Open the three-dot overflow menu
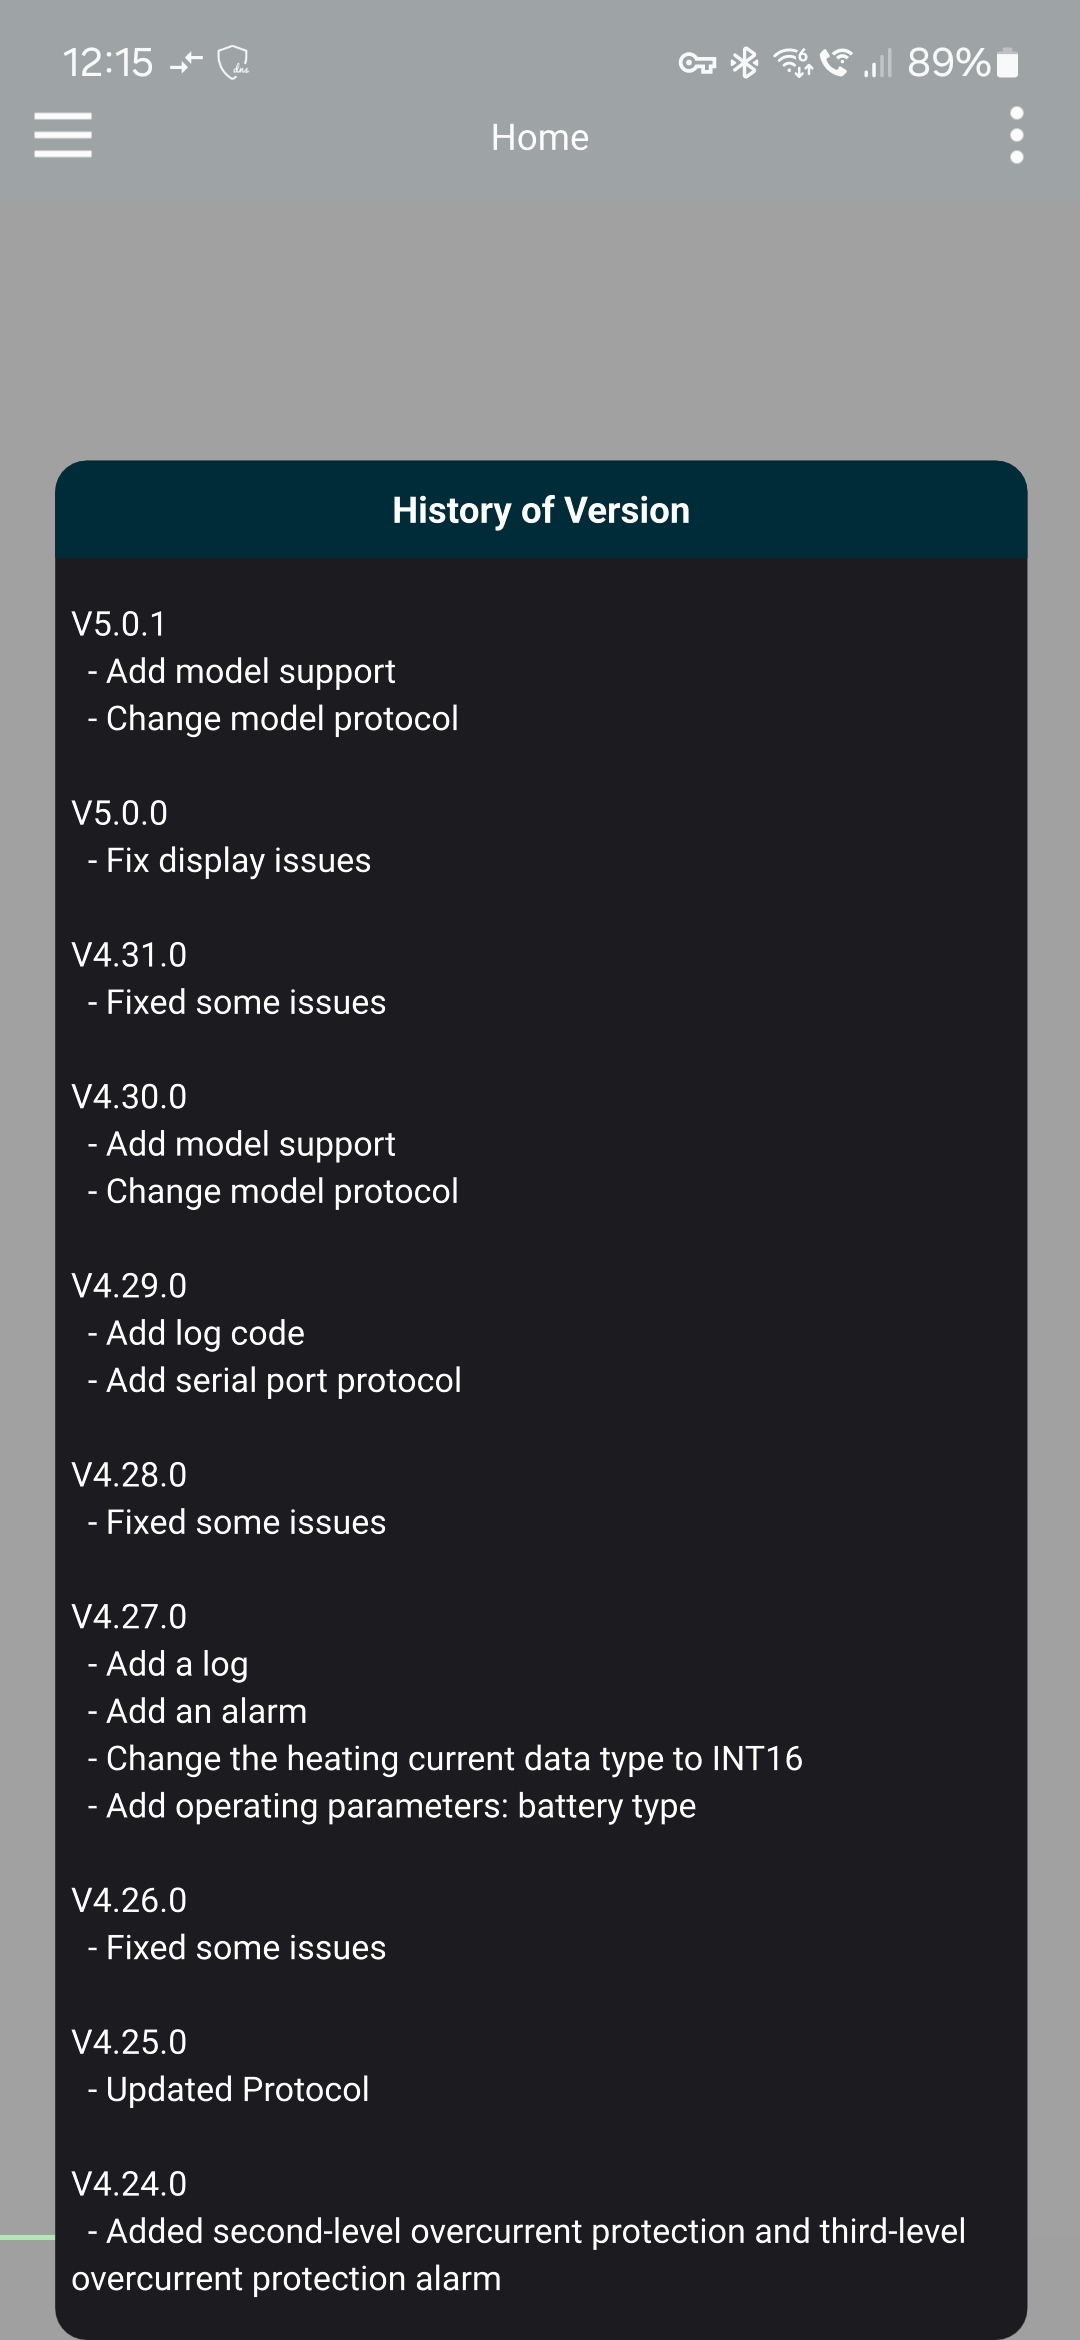Image resolution: width=1080 pixels, height=2340 pixels. 1016,135
